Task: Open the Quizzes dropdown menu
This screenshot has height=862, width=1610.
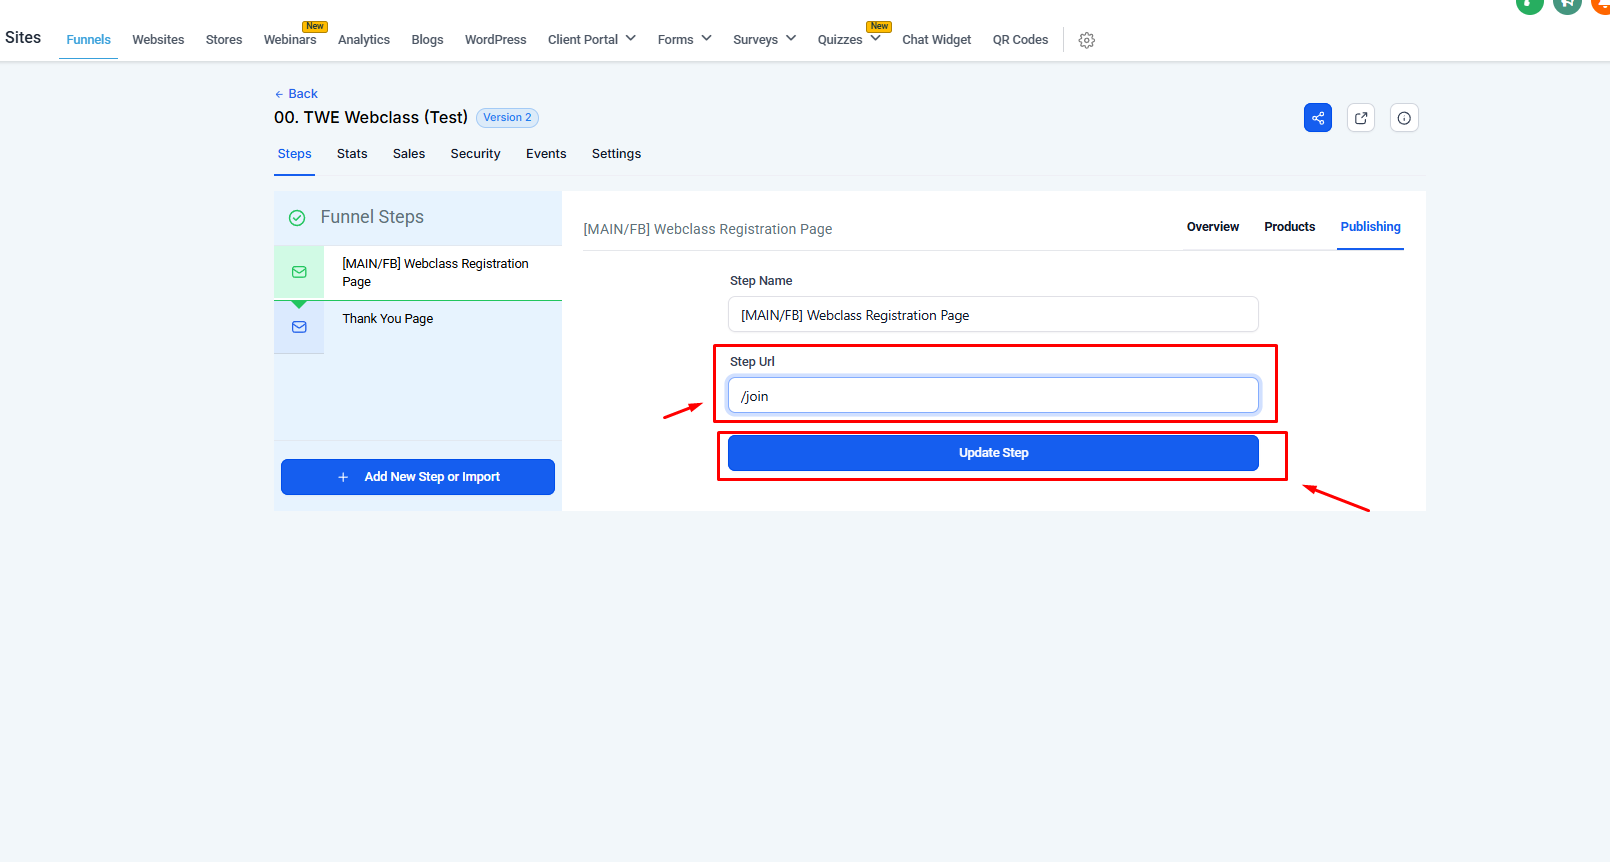Action: point(848,40)
